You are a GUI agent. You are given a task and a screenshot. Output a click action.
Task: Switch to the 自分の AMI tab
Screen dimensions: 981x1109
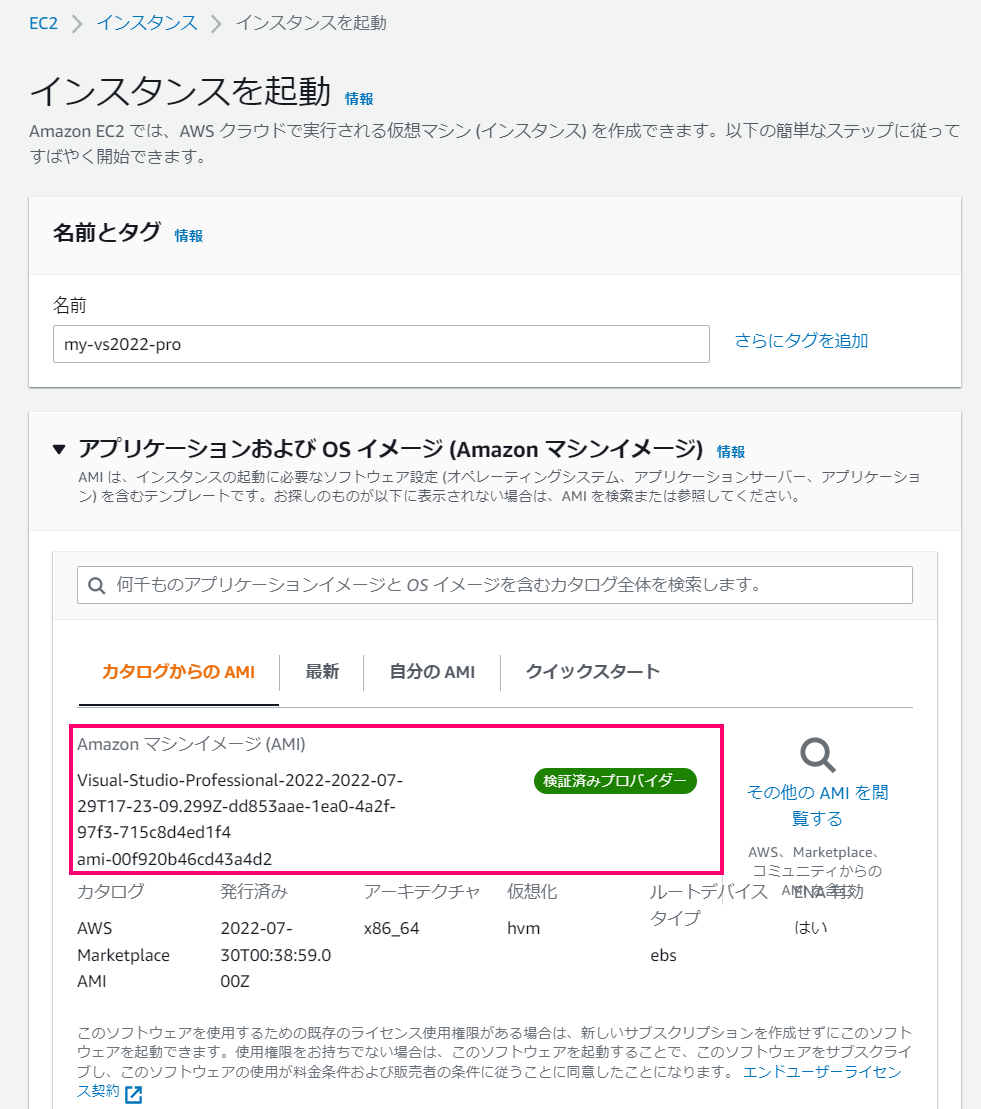click(x=432, y=672)
